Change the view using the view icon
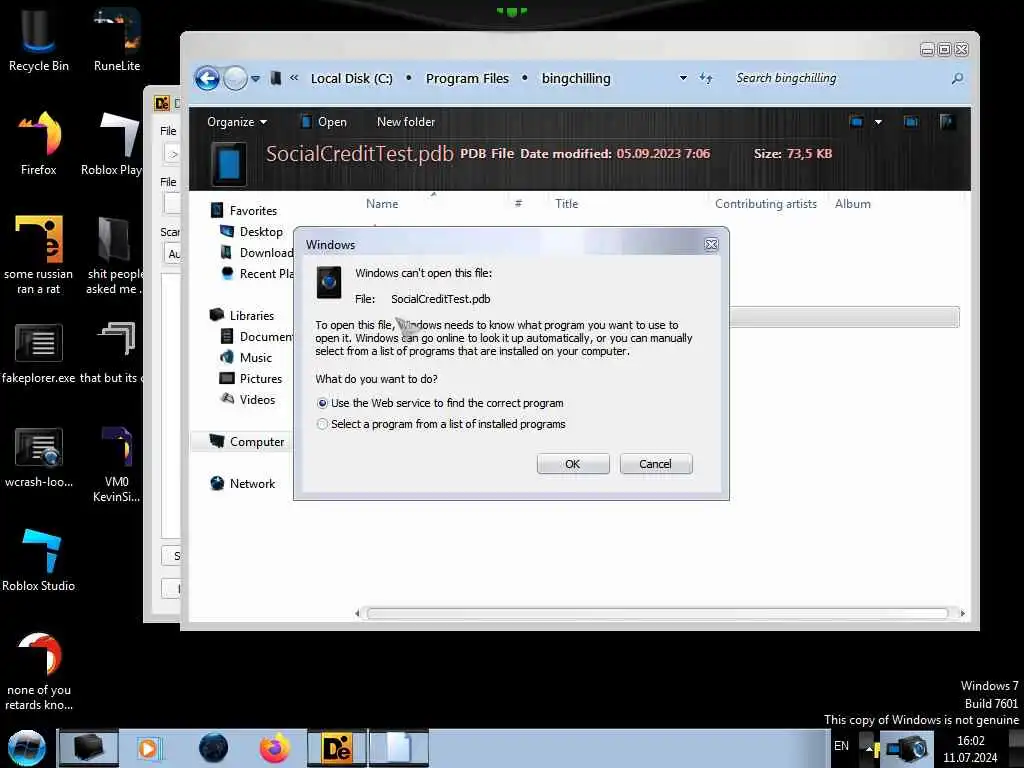 tap(856, 121)
